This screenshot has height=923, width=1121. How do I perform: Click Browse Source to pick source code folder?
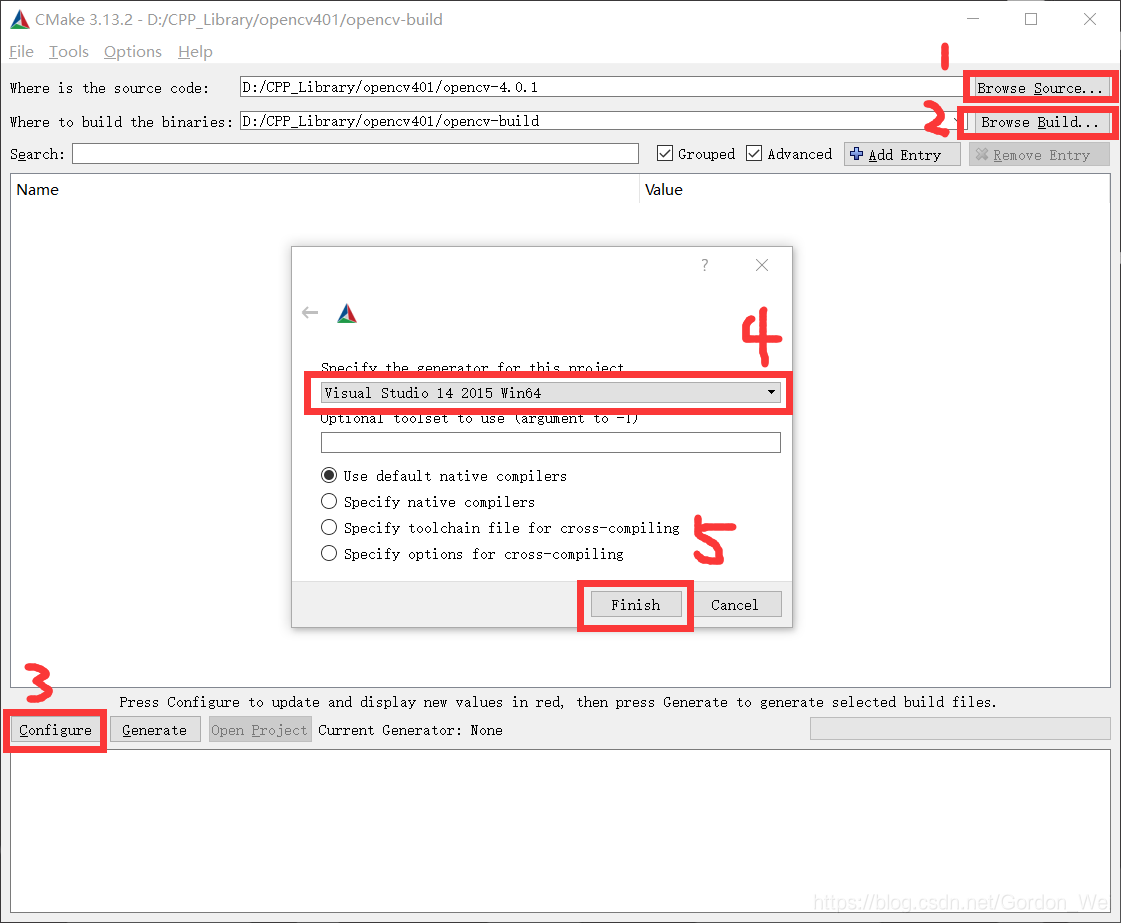pyautogui.click(x=1040, y=87)
